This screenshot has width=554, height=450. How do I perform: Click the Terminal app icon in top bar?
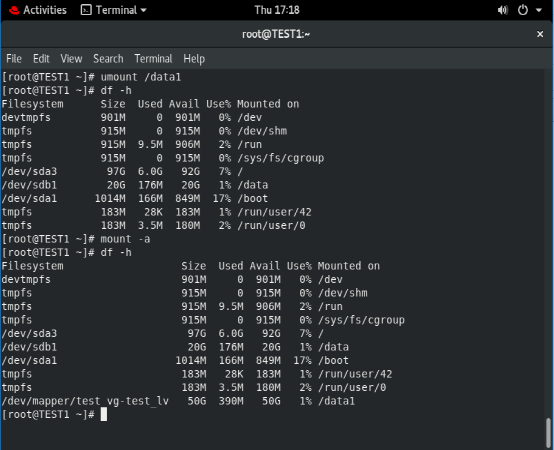[x=86, y=10]
